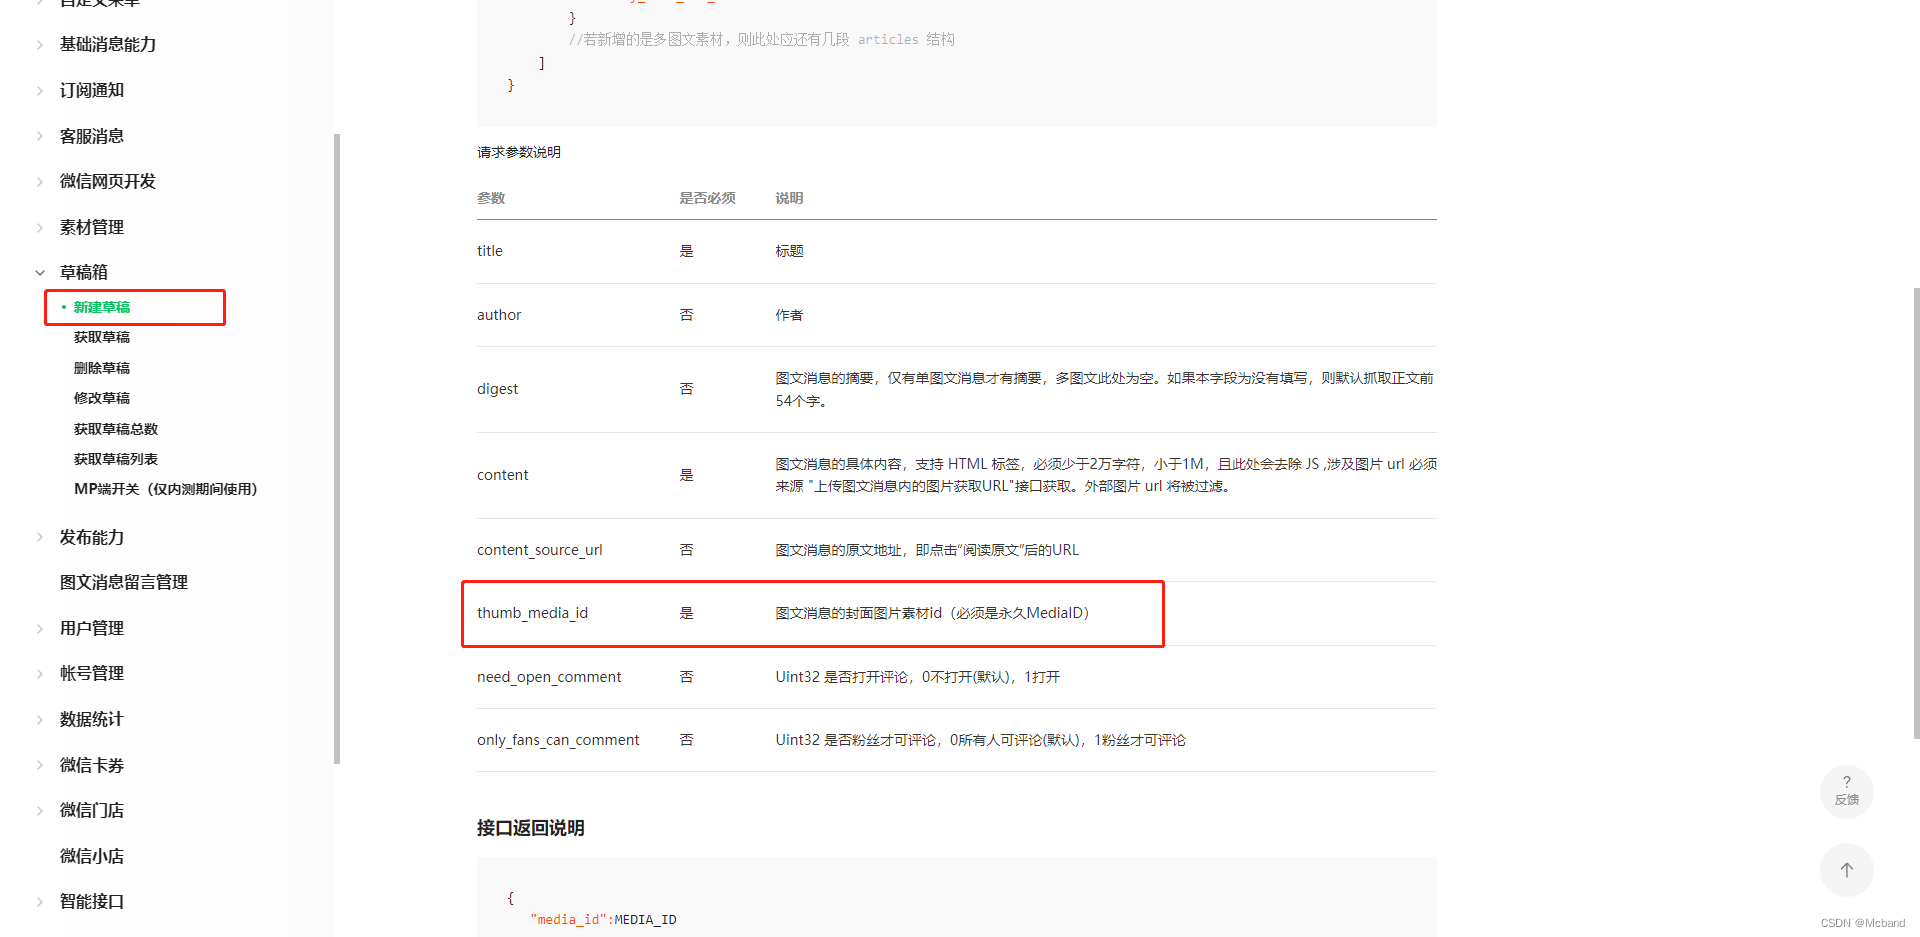Click the author parameter cell
The width and height of the screenshot is (1920, 937).
pyautogui.click(x=499, y=315)
